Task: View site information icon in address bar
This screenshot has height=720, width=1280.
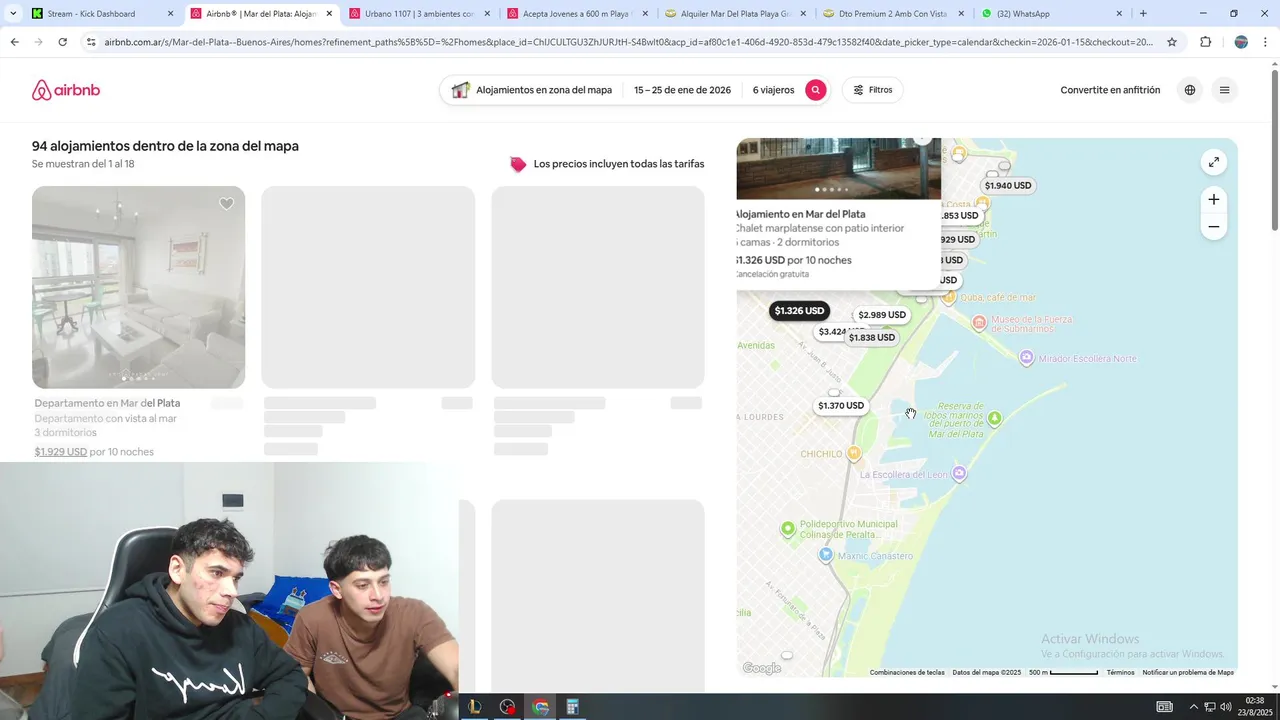Action: (x=91, y=42)
